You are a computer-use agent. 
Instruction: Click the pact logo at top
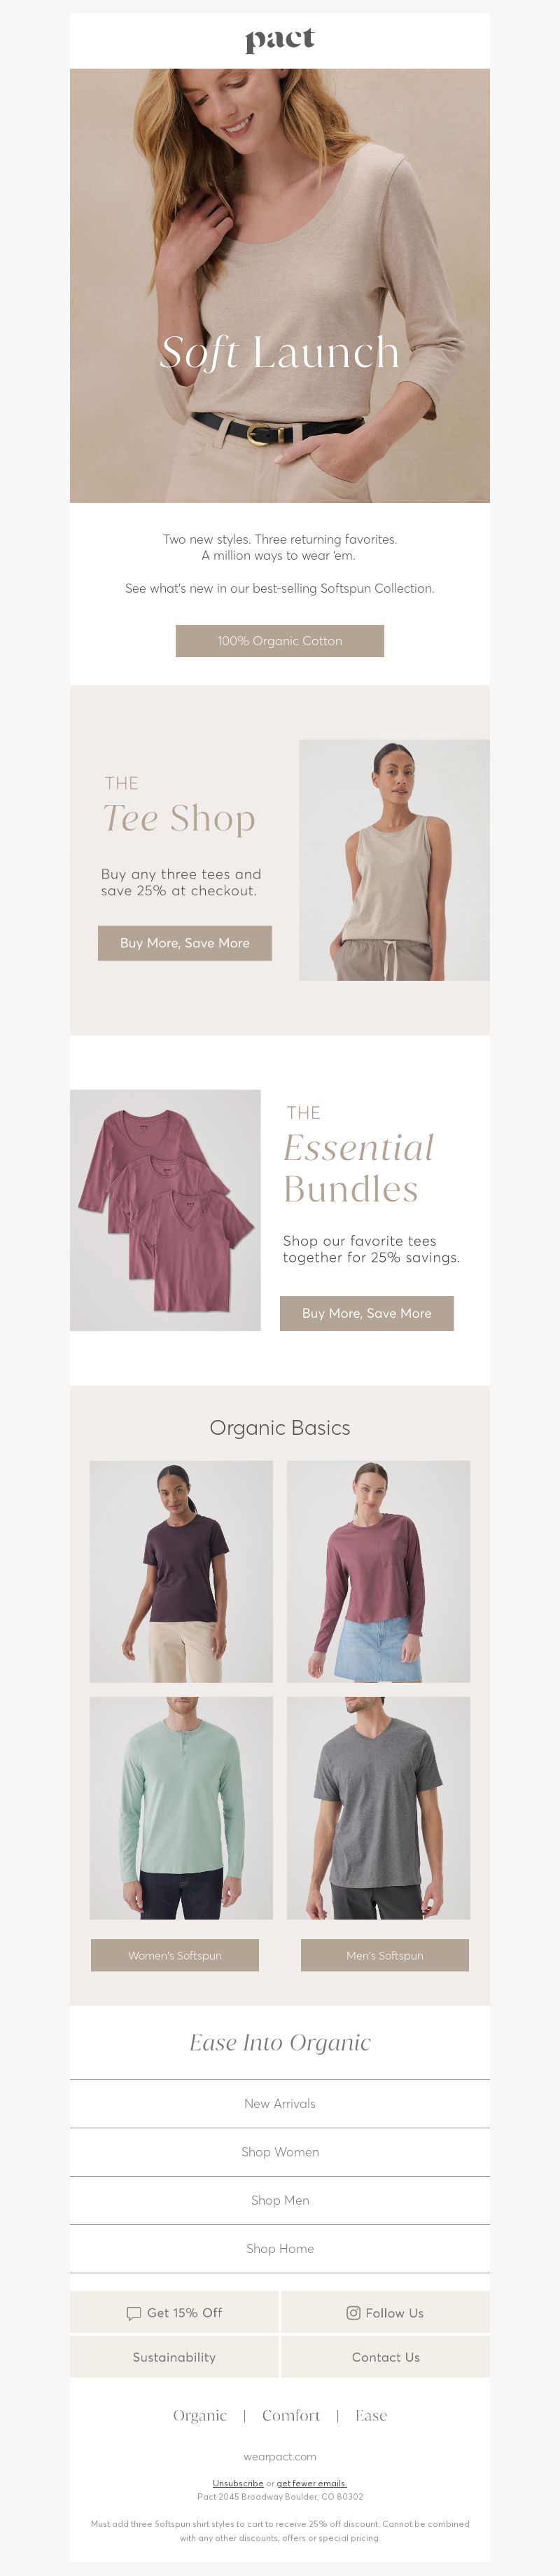pyautogui.click(x=280, y=40)
